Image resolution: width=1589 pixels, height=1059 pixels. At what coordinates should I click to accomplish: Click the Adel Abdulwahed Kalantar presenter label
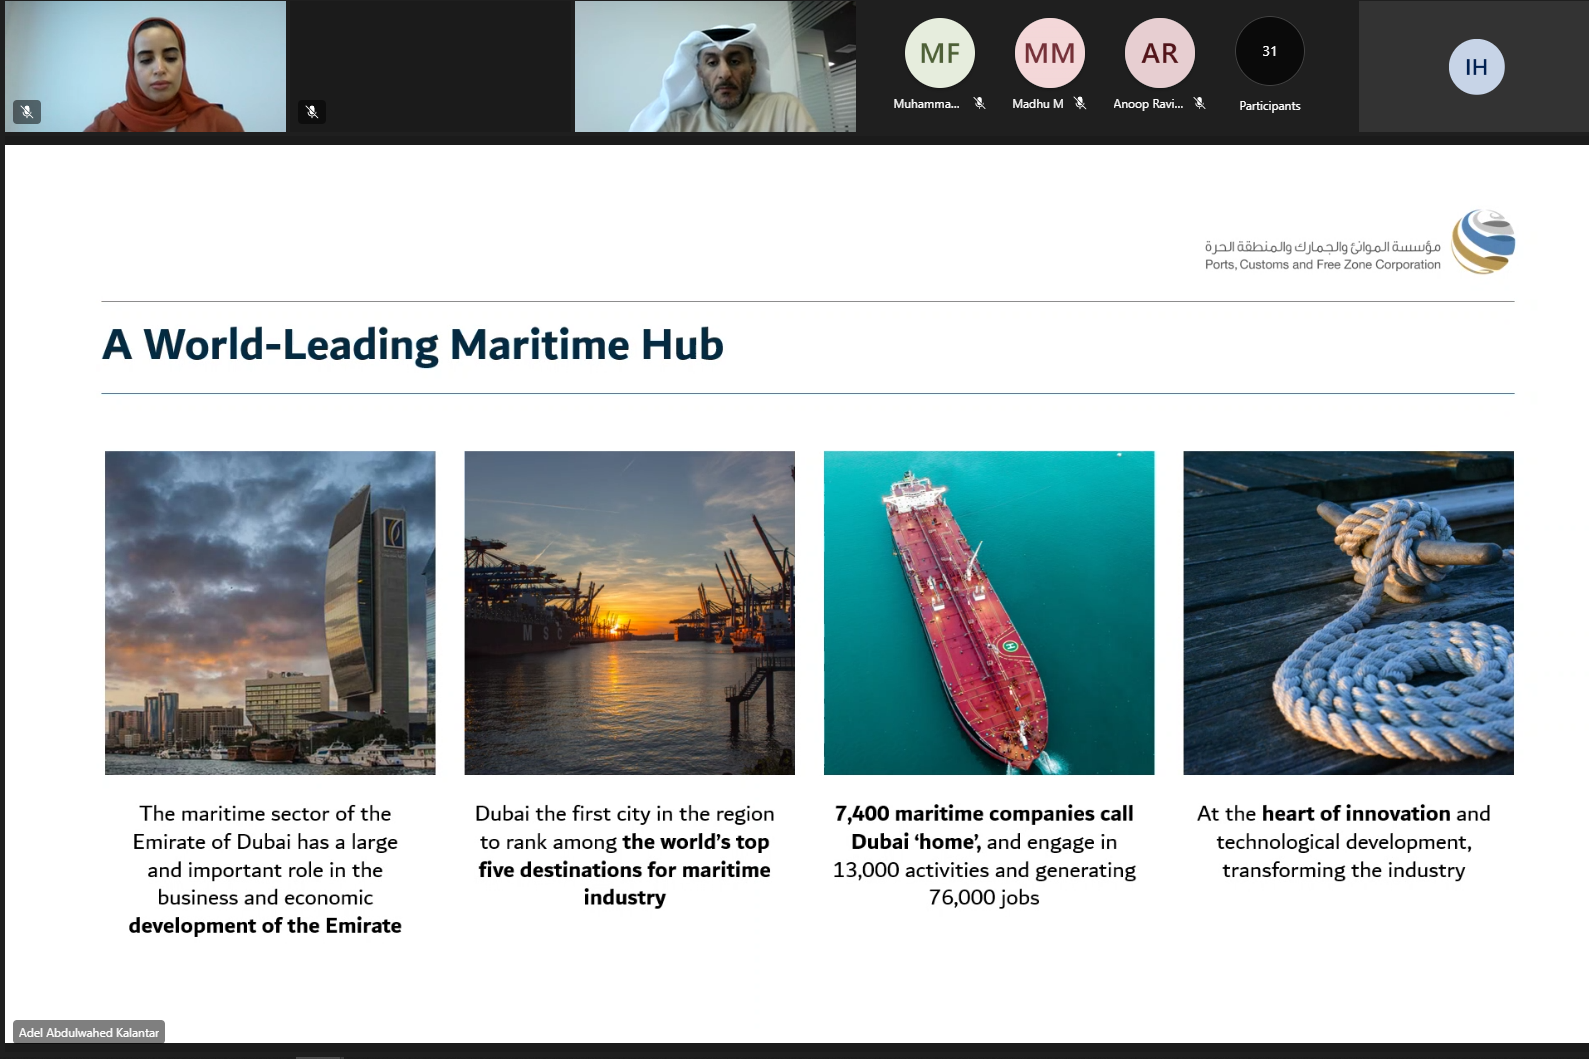click(89, 1032)
